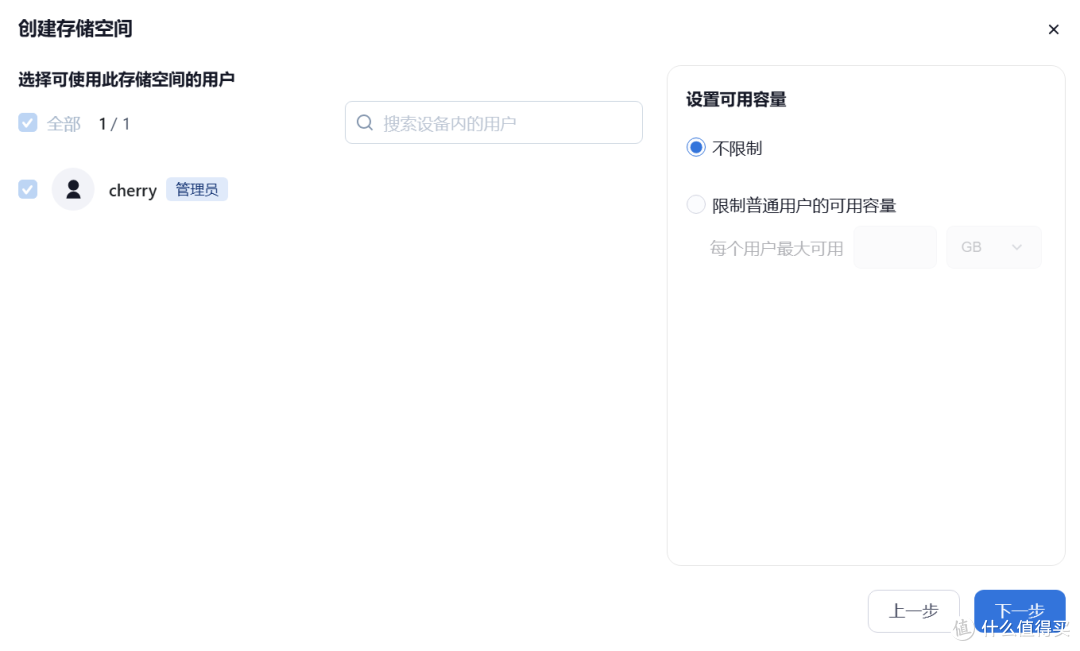This screenshot has height=651, width=1080.
Task: Click the 每个用户最大可用 capacity input
Action: (895, 247)
